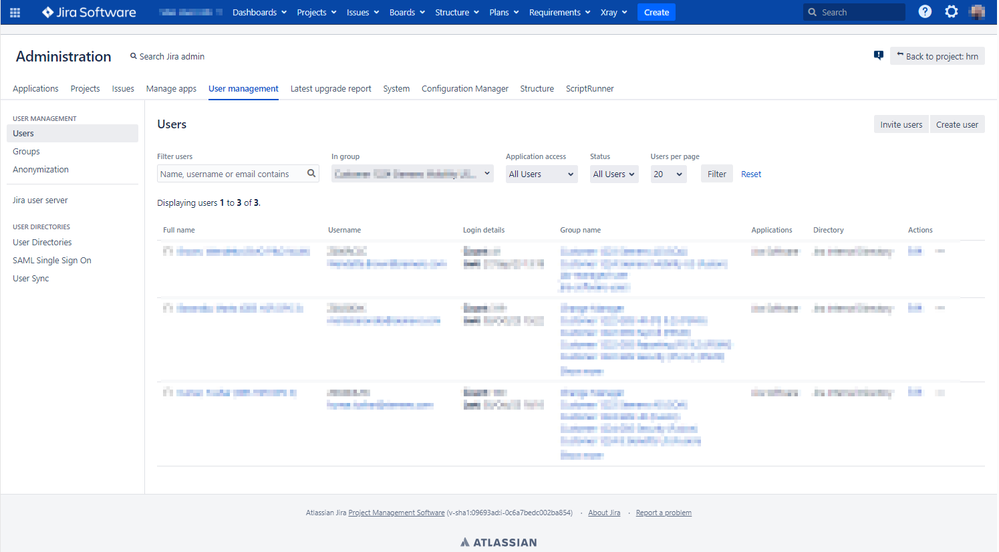Focus the top bar Search field
Image resolution: width=999 pixels, height=552 pixels.
pyautogui.click(x=854, y=12)
